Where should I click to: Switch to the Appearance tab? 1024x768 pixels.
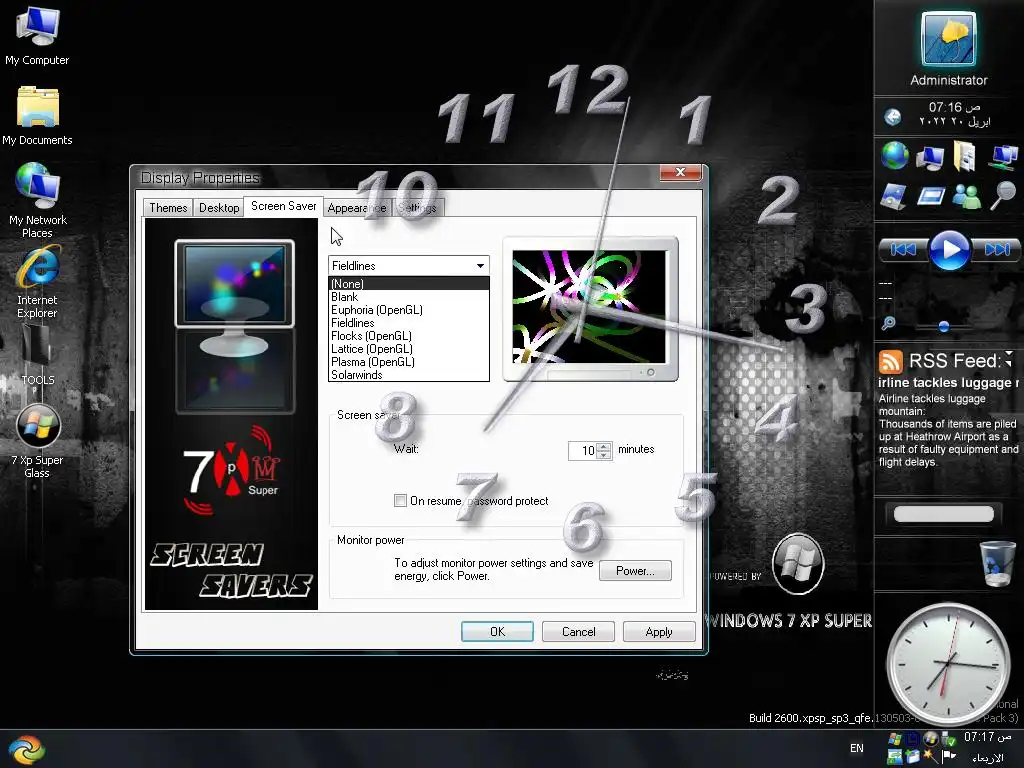[357, 208]
